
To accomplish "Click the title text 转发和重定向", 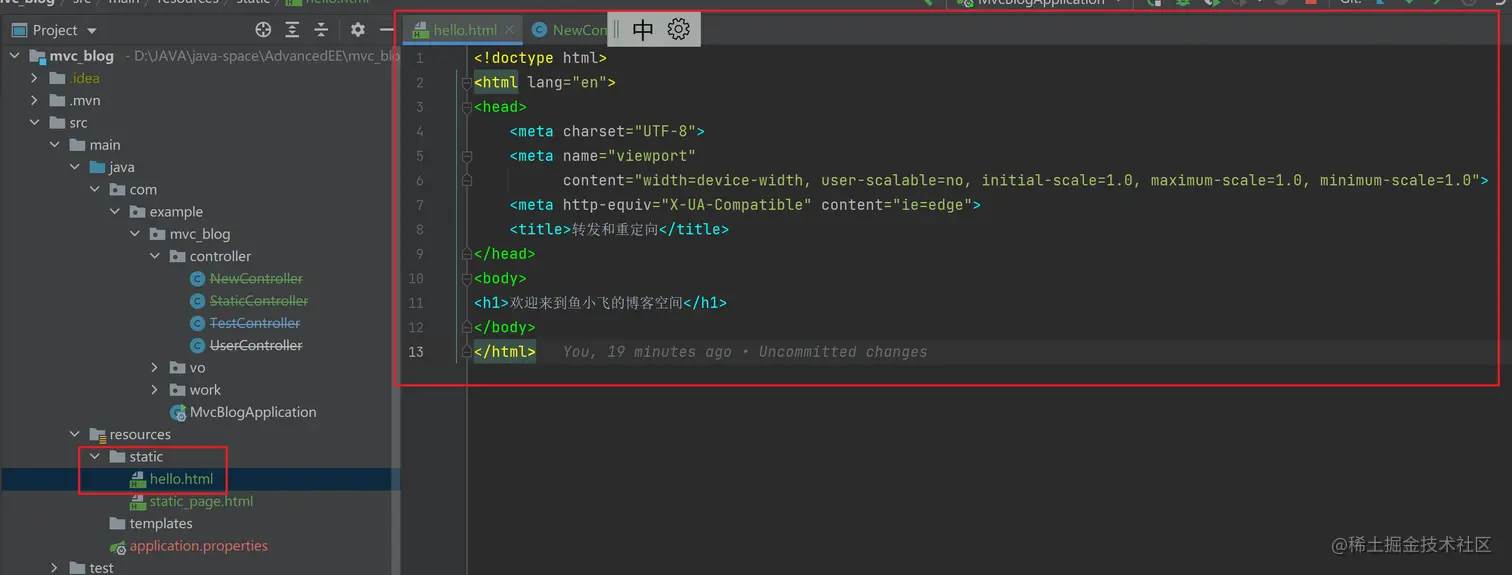I will coord(615,229).
